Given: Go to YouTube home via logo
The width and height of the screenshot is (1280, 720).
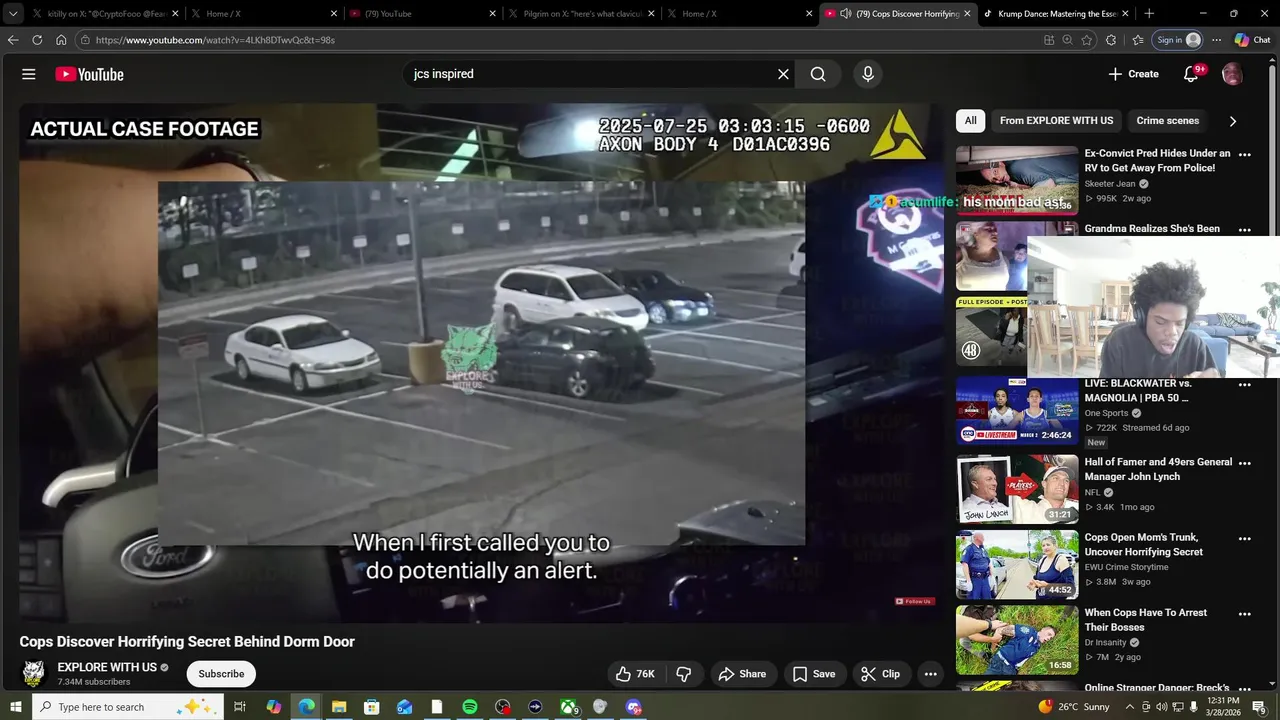Looking at the screenshot, I should 90,74.
